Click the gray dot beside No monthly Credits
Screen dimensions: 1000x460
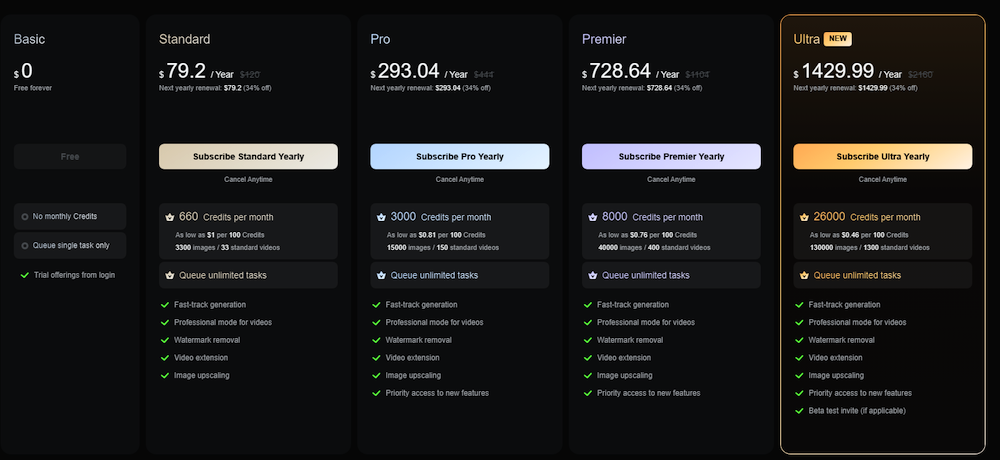(x=25, y=217)
